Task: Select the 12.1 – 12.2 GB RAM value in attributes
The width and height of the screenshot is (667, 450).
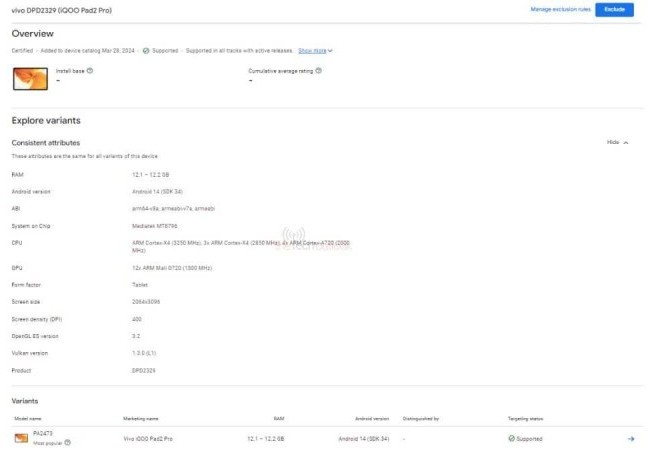Action: (x=151, y=174)
